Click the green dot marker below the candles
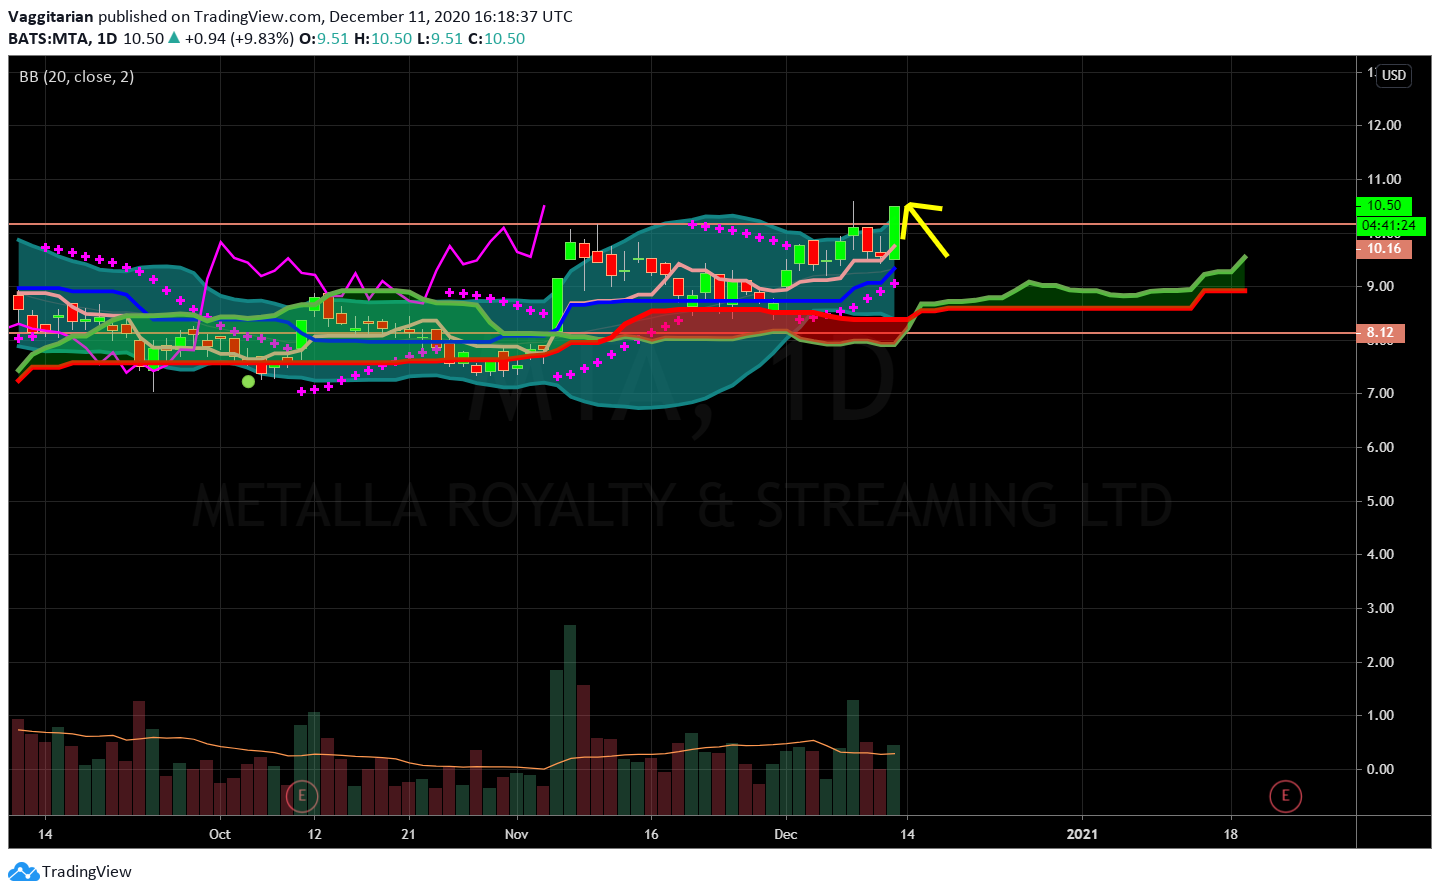 249,381
